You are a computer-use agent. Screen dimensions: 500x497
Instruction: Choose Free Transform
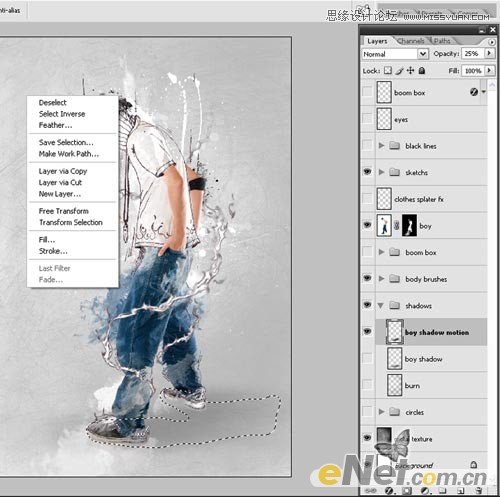[64, 211]
